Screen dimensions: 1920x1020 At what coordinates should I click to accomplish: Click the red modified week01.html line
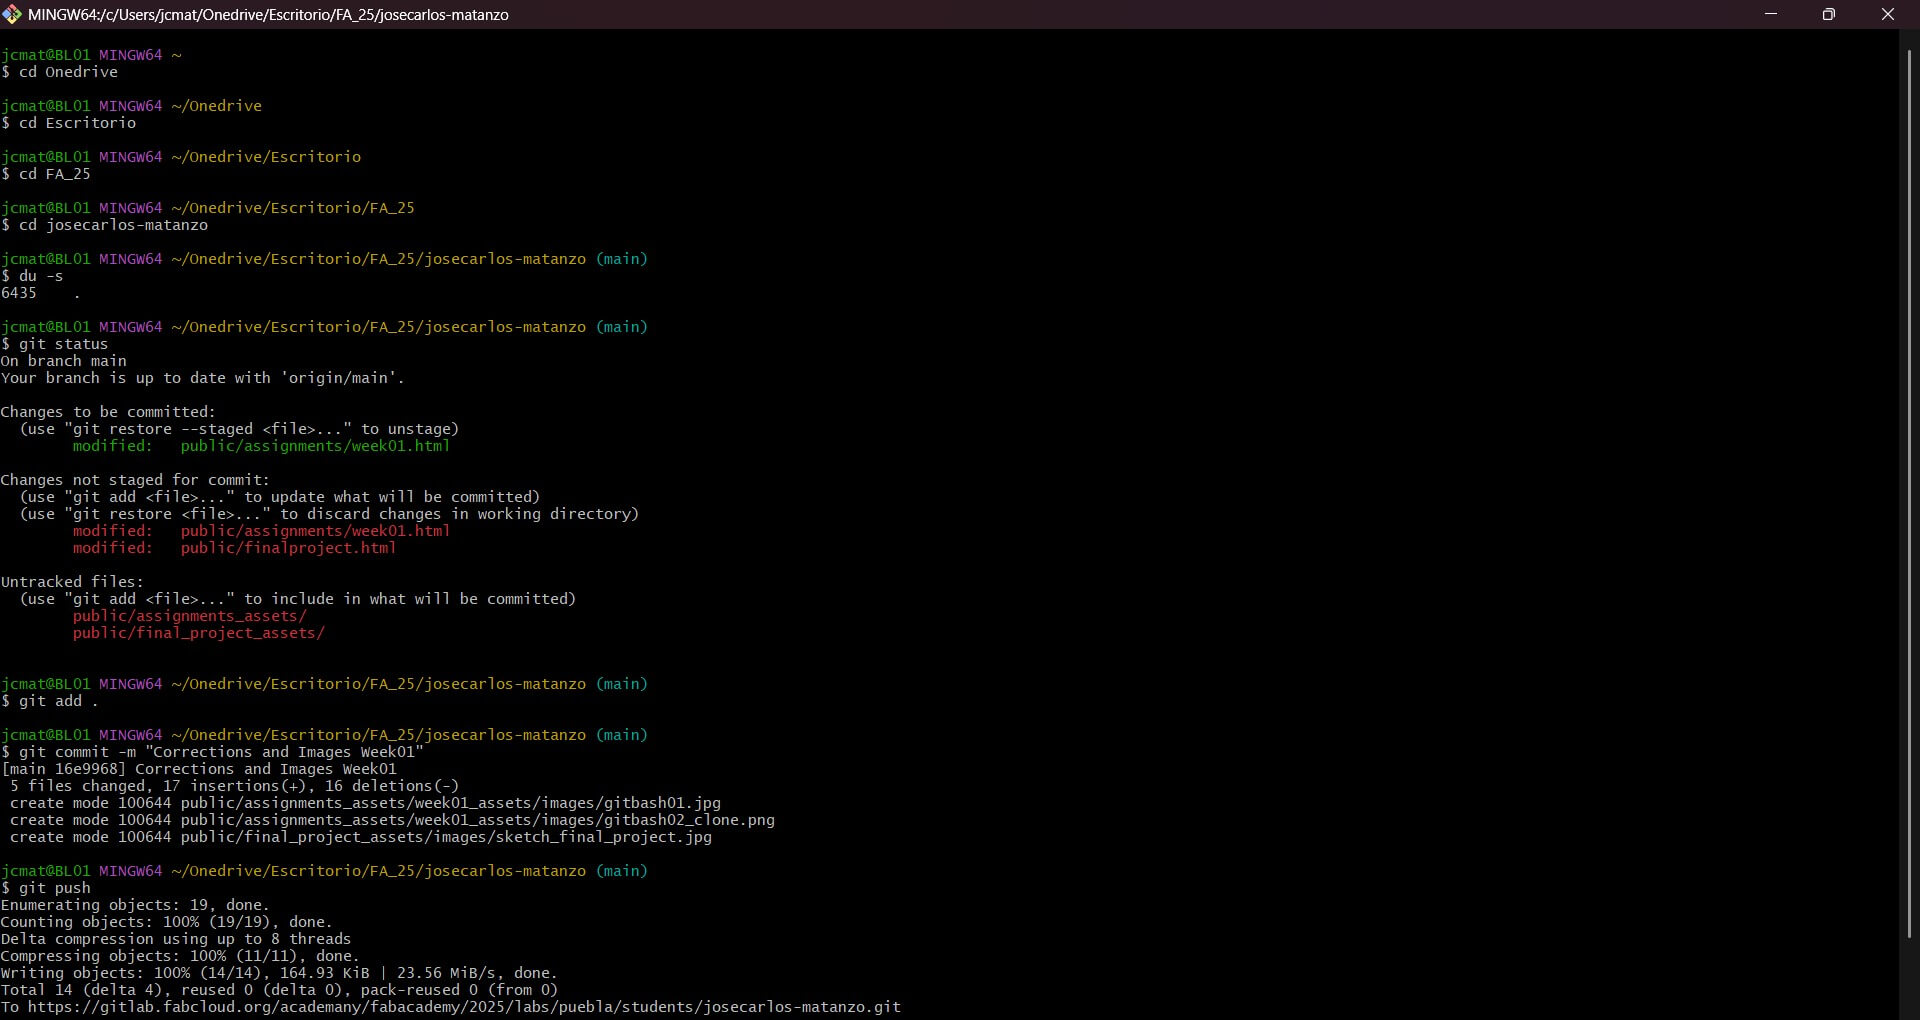[261, 531]
